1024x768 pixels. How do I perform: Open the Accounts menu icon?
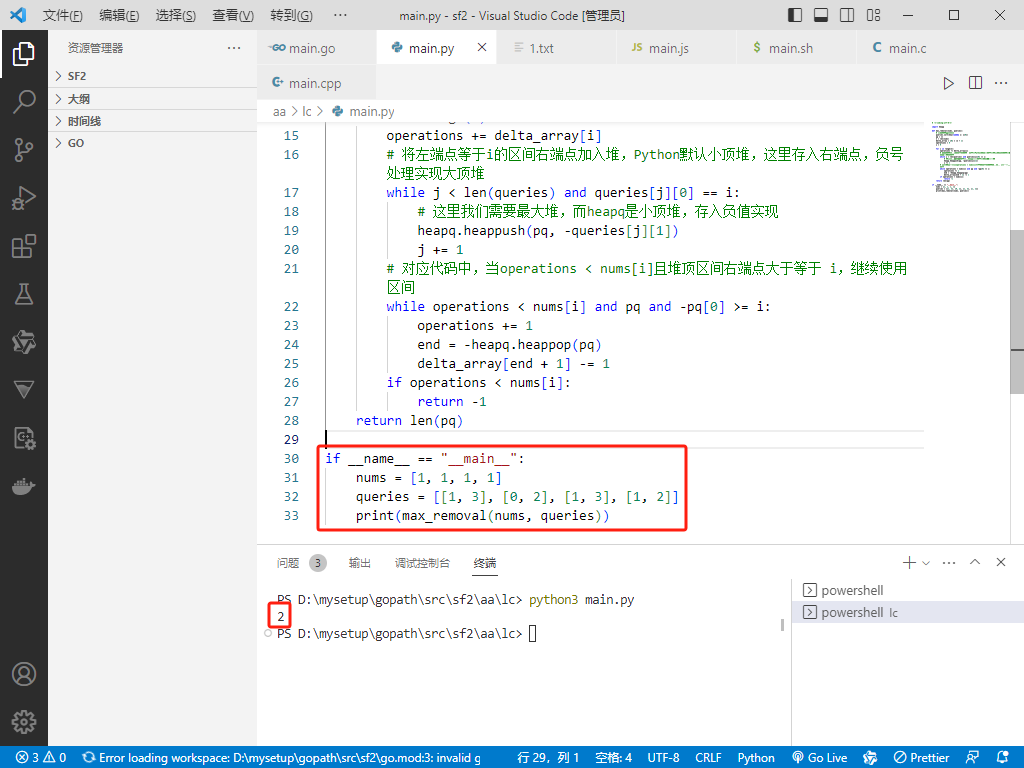coord(24,674)
